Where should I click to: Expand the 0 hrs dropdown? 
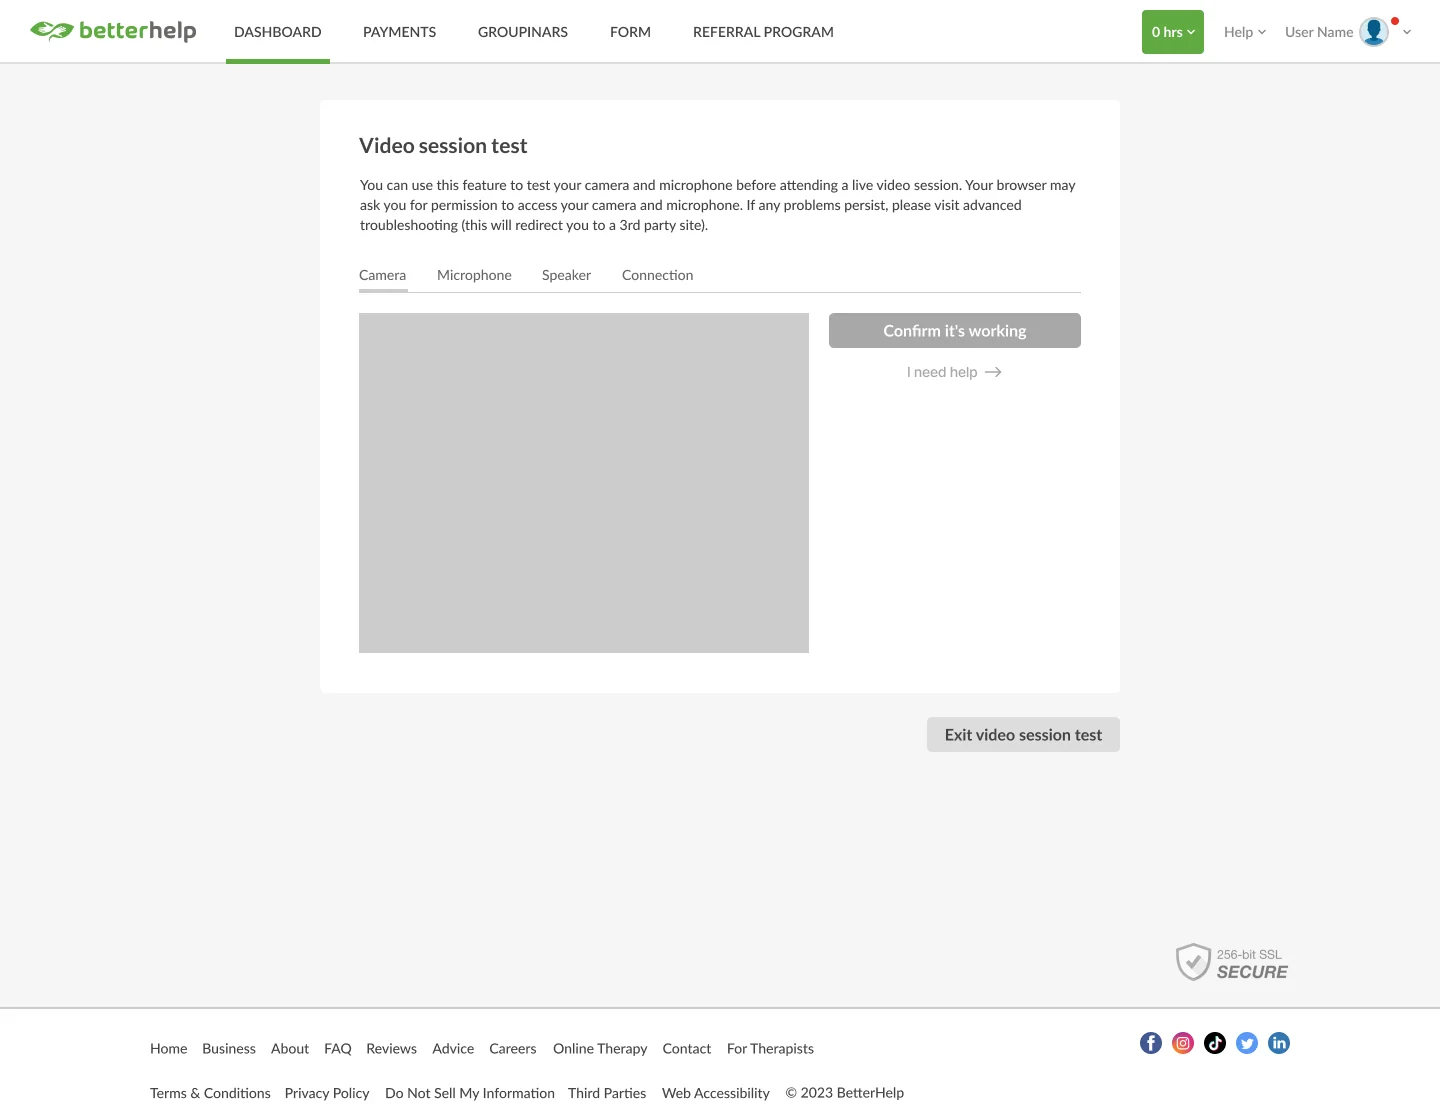pyautogui.click(x=1173, y=32)
